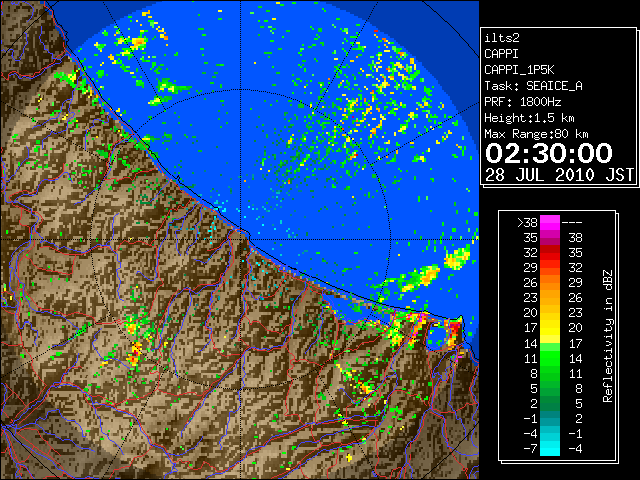Click the 'Height:1.5 km' label
The height and width of the screenshot is (480, 640).
[x=529, y=118]
